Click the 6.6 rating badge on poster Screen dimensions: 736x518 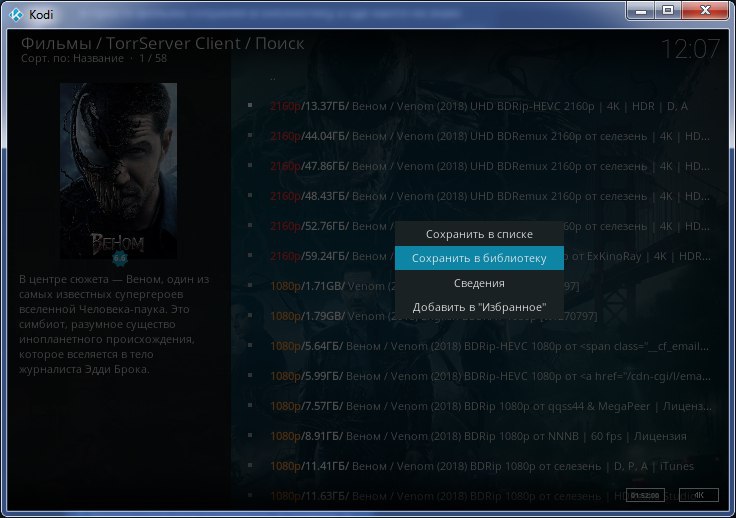pos(120,258)
